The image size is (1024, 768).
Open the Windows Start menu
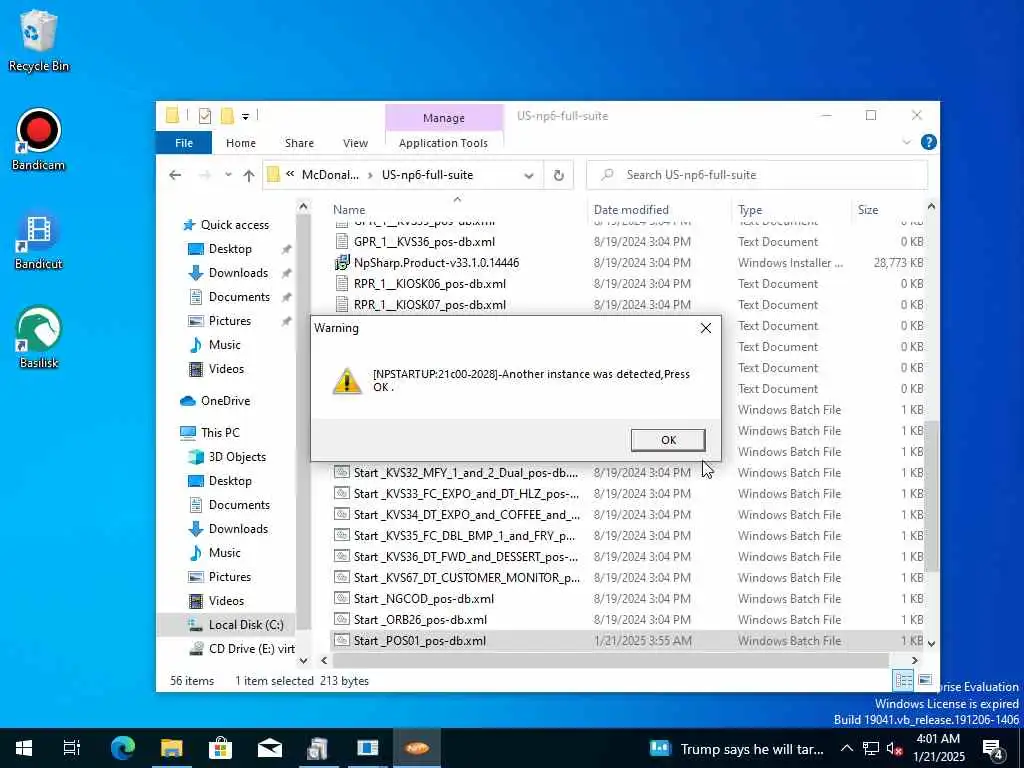click(24, 748)
